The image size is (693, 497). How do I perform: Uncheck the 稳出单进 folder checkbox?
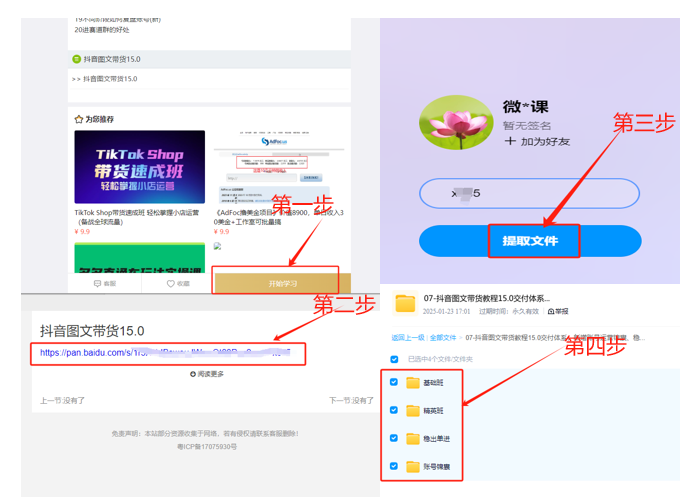(x=394, y=438)
